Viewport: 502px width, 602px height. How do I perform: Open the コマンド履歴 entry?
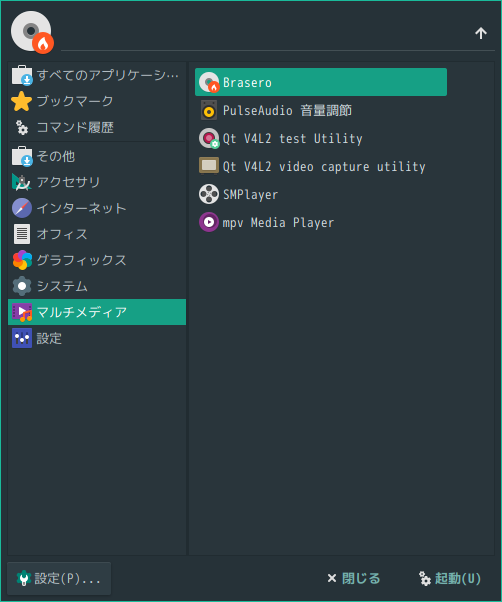tap(97, 127)
